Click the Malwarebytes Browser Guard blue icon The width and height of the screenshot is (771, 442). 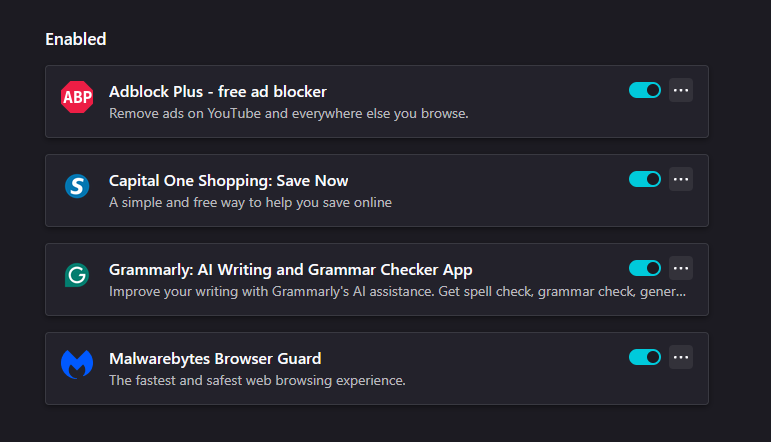77,364
